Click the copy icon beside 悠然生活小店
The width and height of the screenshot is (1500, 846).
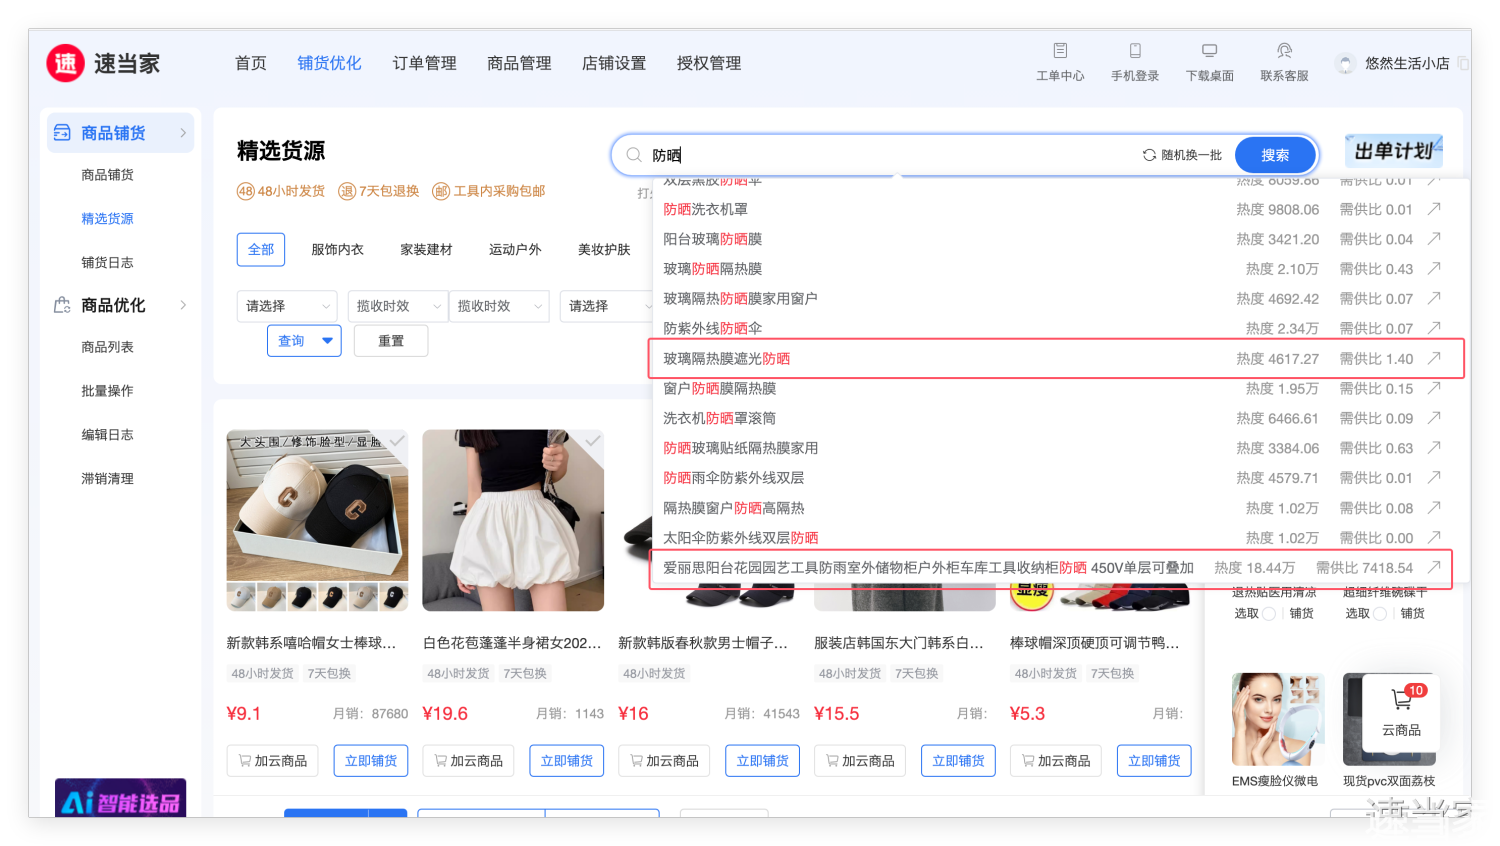1463,63
